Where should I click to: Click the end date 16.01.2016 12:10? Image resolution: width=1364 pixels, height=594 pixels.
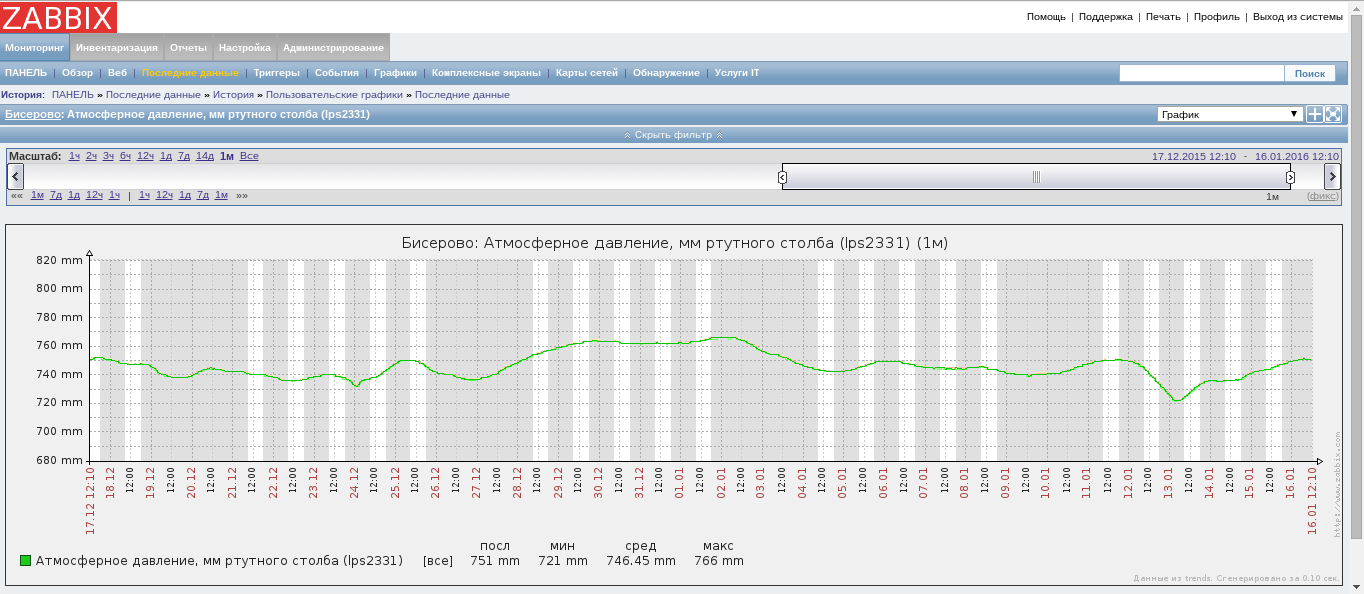click(x=1297, y=156)
